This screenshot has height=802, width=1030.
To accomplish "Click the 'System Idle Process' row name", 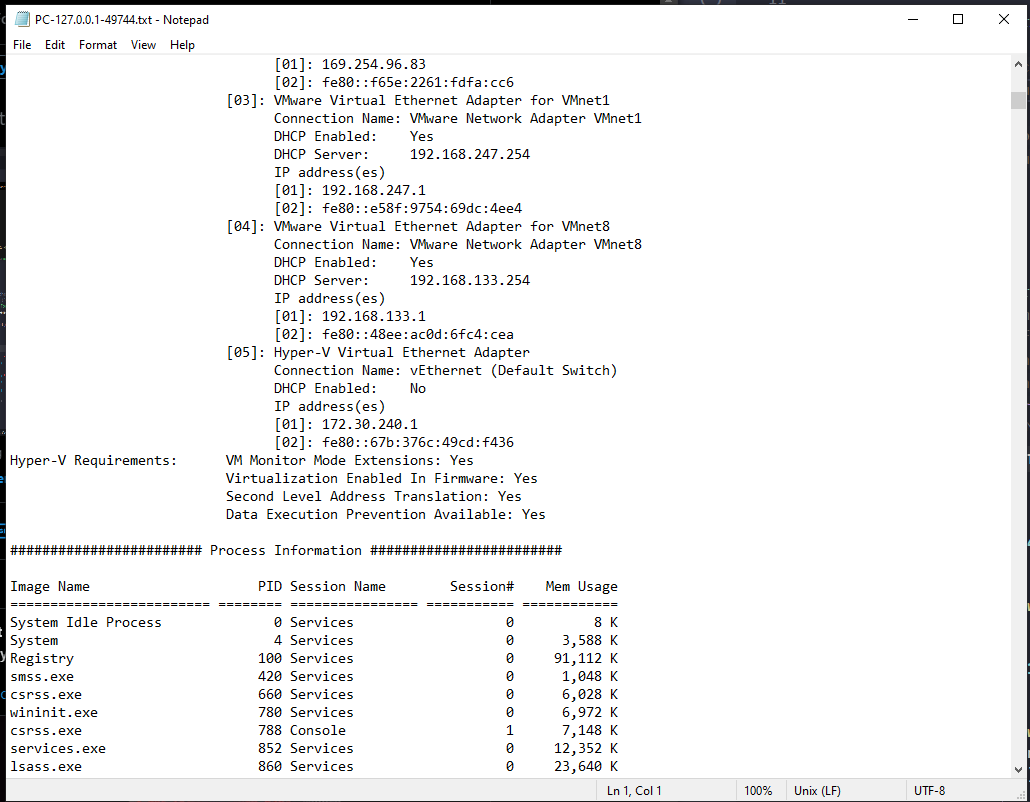I will [x=85, y=622].
